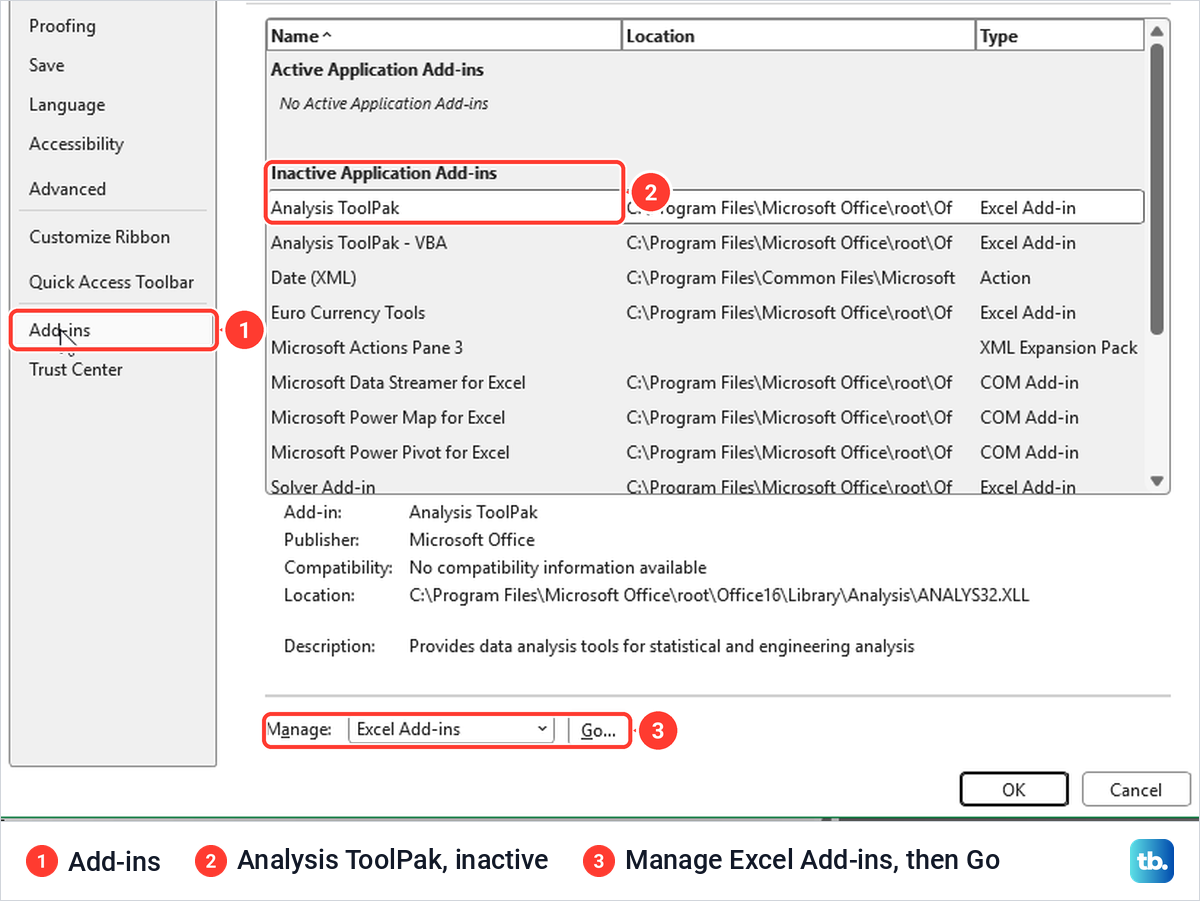Select the Solver Add-in row
This screenshot has height=901, width=1200.
point(704,486)
